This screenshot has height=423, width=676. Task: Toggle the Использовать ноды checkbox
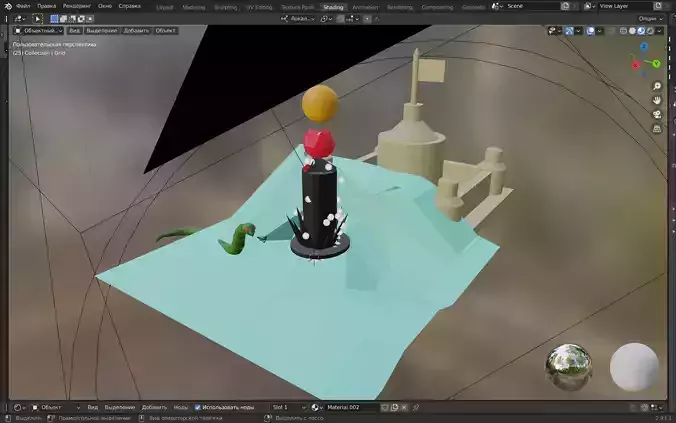(197, 407)
